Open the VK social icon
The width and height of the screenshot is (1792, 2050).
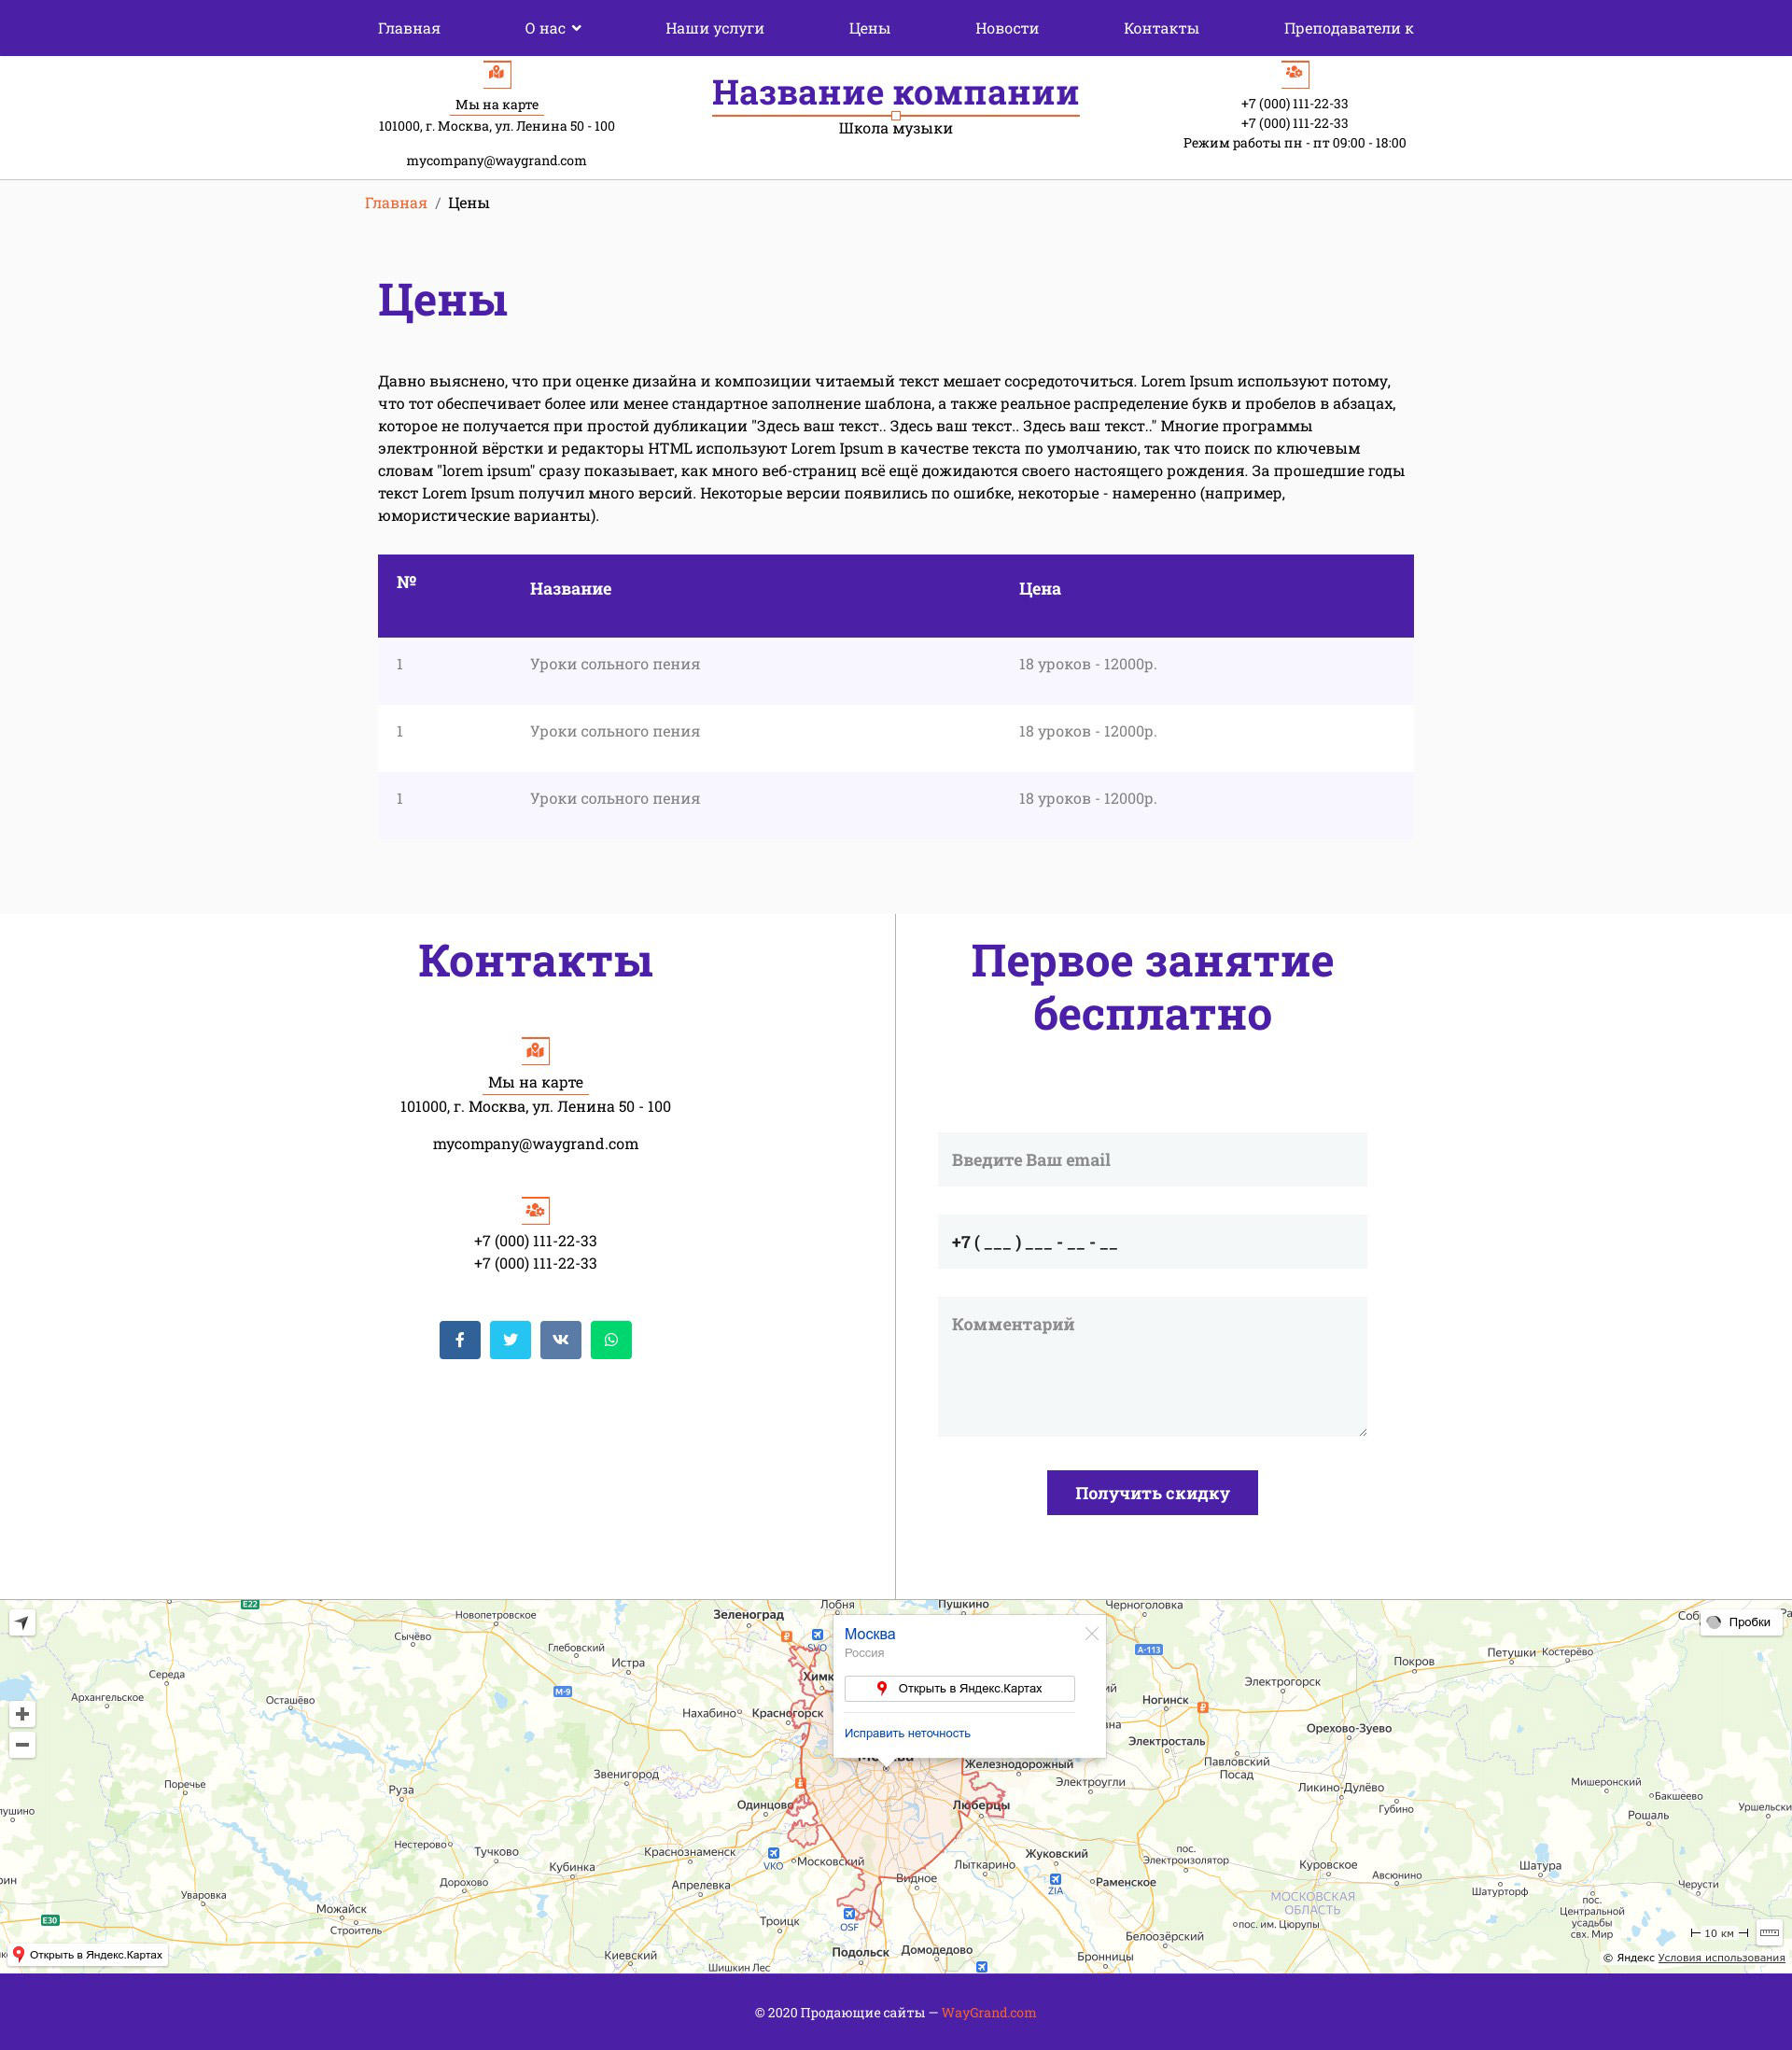point(560,1340)
